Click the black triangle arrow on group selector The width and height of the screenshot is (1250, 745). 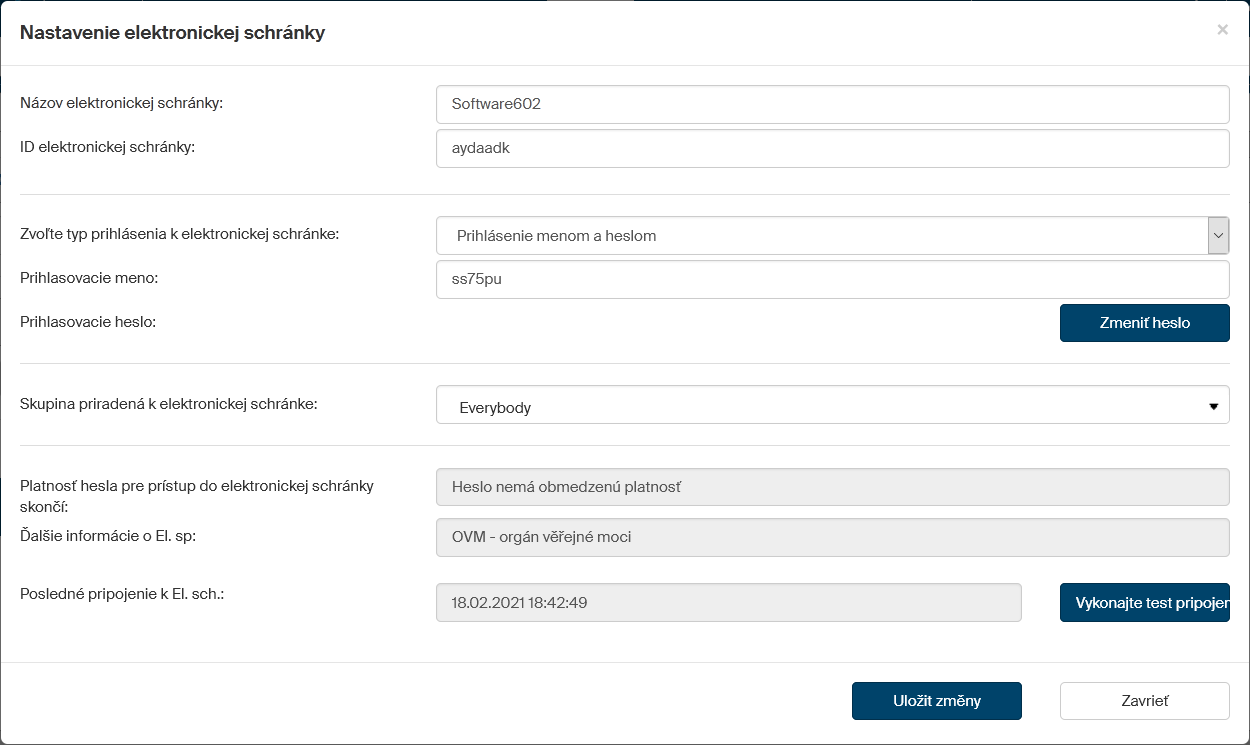tap(1213, 407)
